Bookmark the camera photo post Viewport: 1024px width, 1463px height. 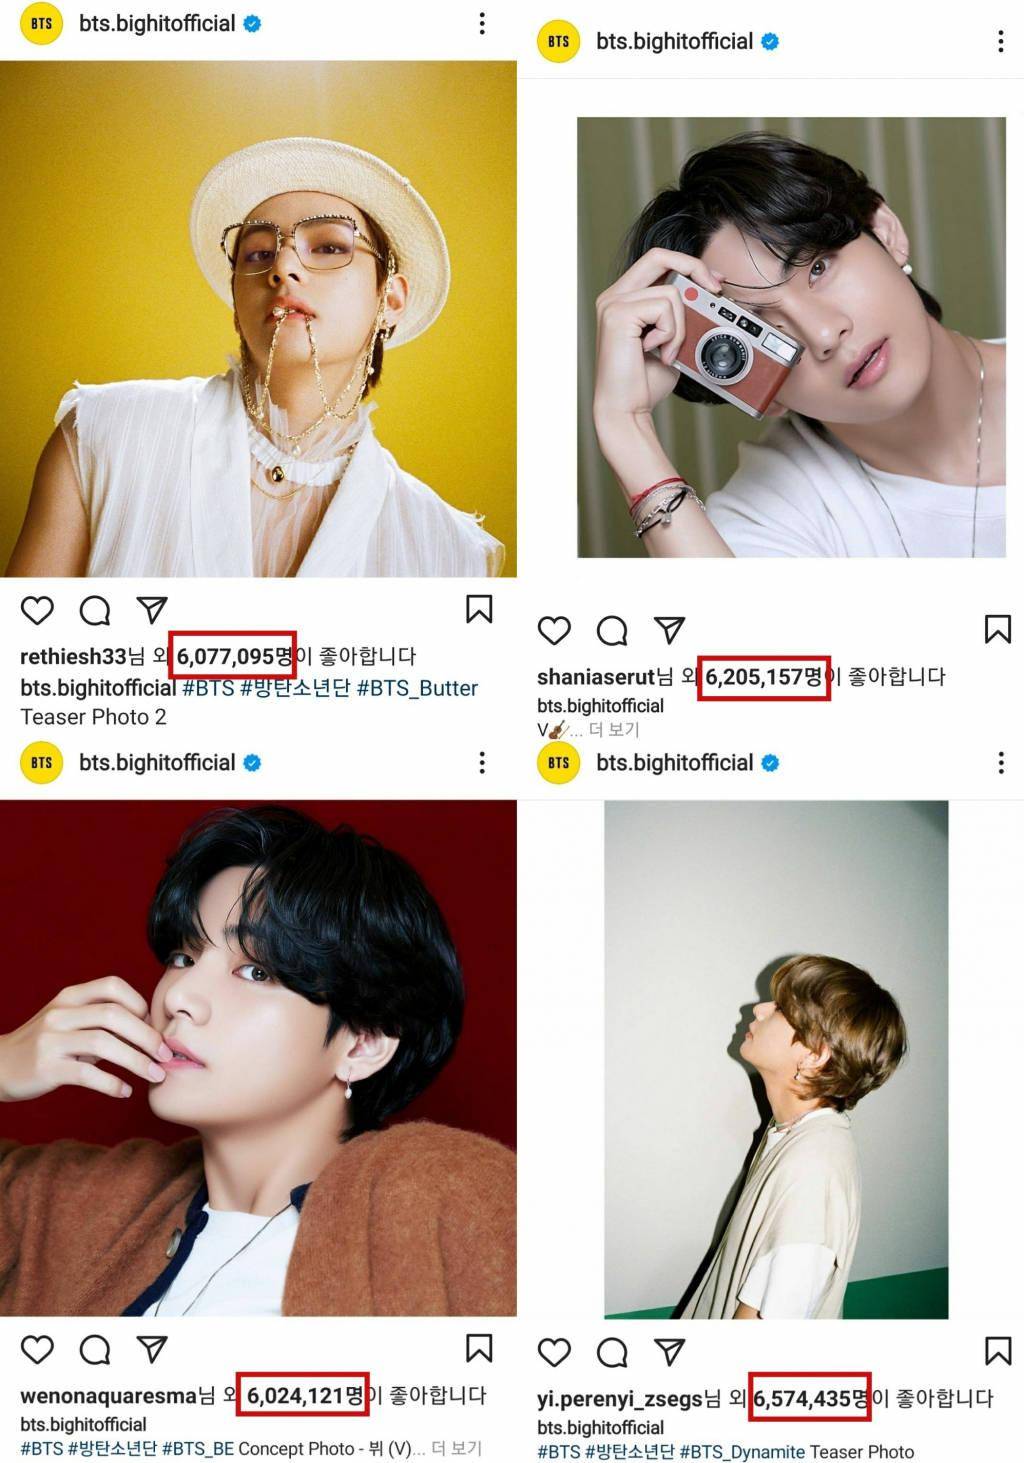(997, 629)
